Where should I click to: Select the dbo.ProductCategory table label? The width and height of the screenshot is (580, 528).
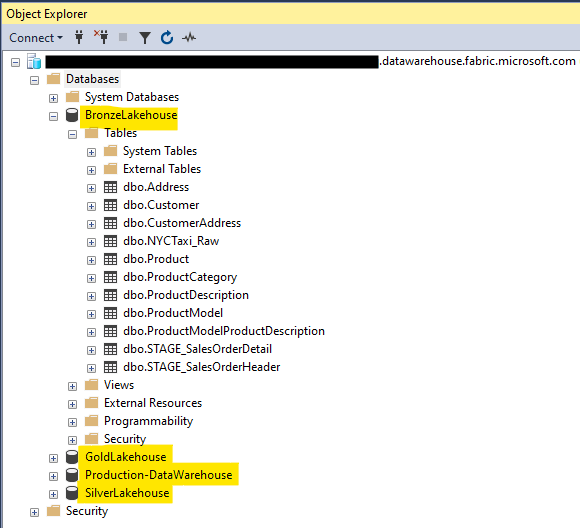[x=180, y=277]
